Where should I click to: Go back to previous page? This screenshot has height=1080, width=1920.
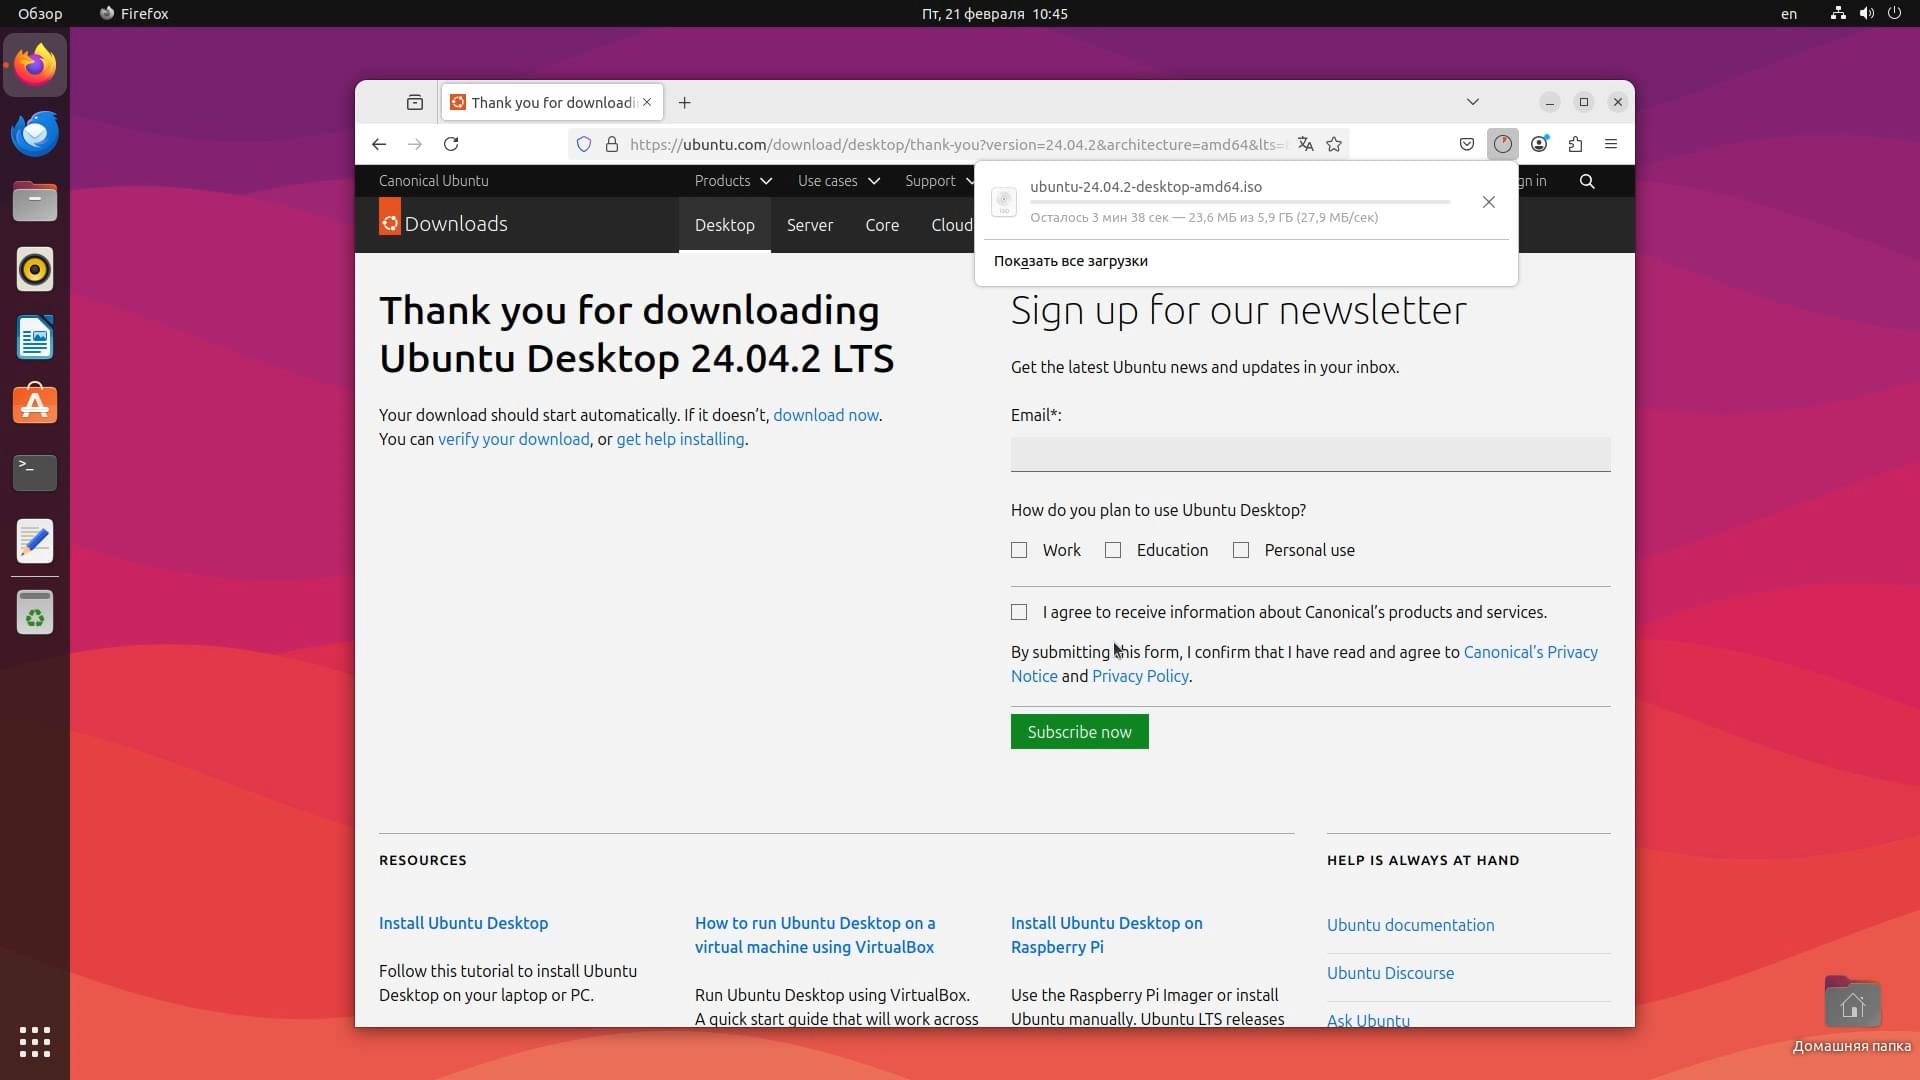click(379, 144)
